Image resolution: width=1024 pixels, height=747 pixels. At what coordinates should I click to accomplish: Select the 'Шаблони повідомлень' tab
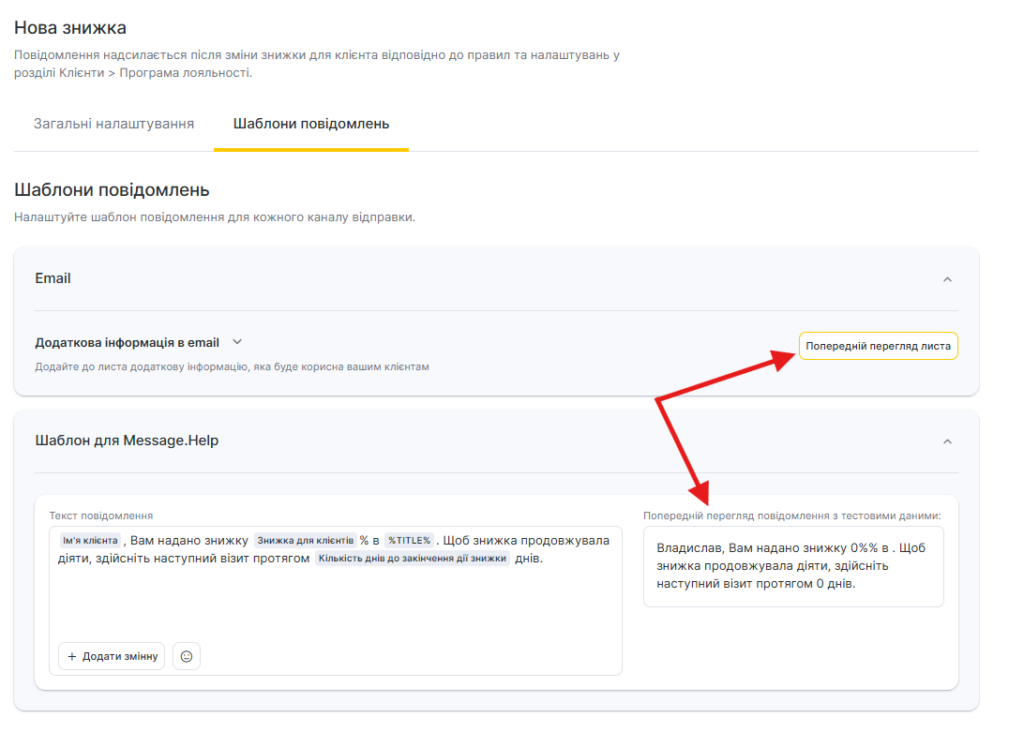coord(311,124)
